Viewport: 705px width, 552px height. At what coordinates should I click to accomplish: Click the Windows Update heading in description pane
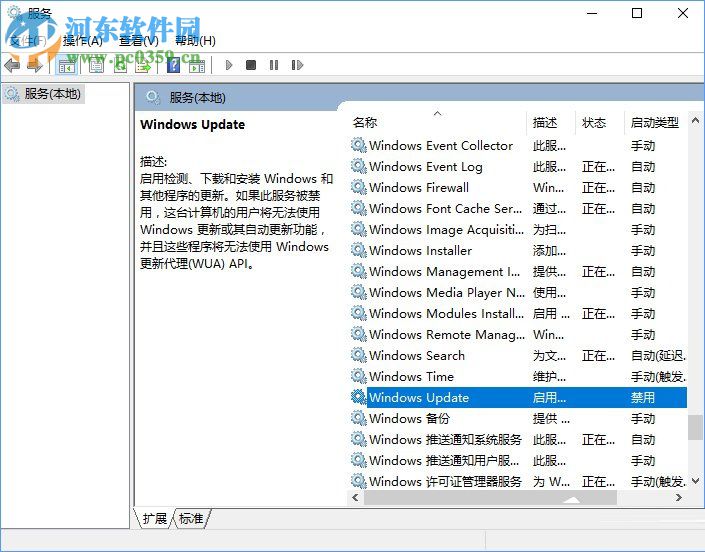click(x=192, y=125)
